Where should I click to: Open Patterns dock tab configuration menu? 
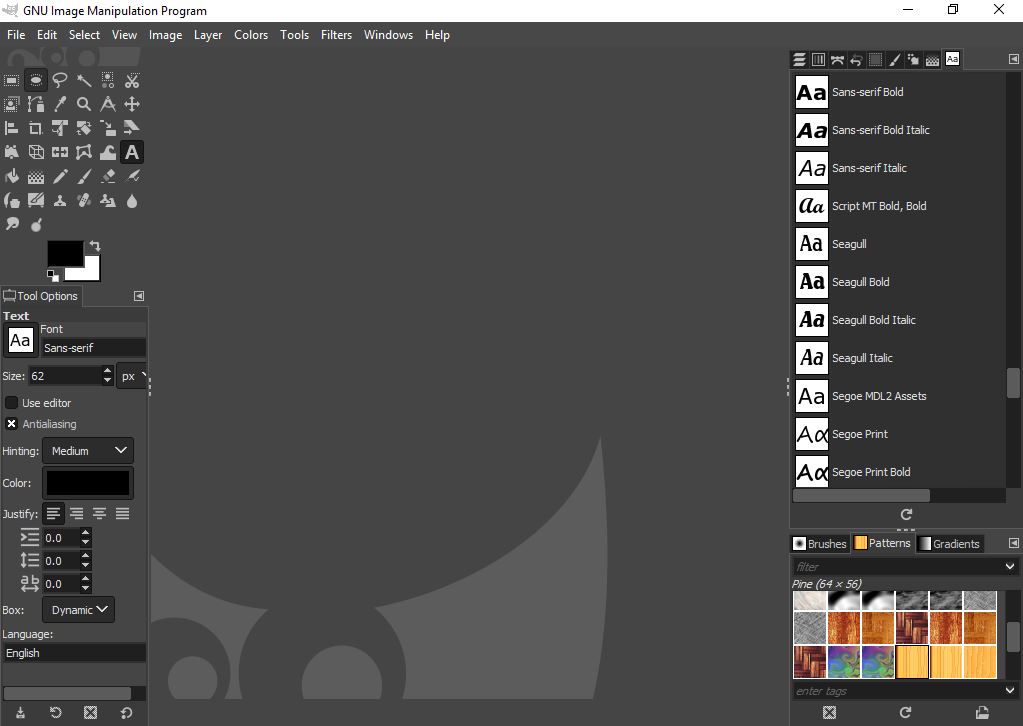pyautogui.click(x=1013, y=543)
